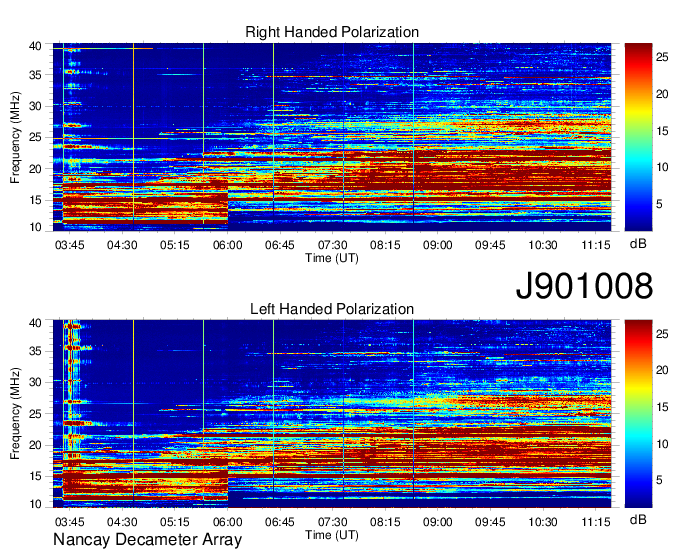This screenshot has height=552, width=680.
Task: Click the "03:45" time tick under the Left Handed plot
Action: pyautogui.click(x=69, y=522)
